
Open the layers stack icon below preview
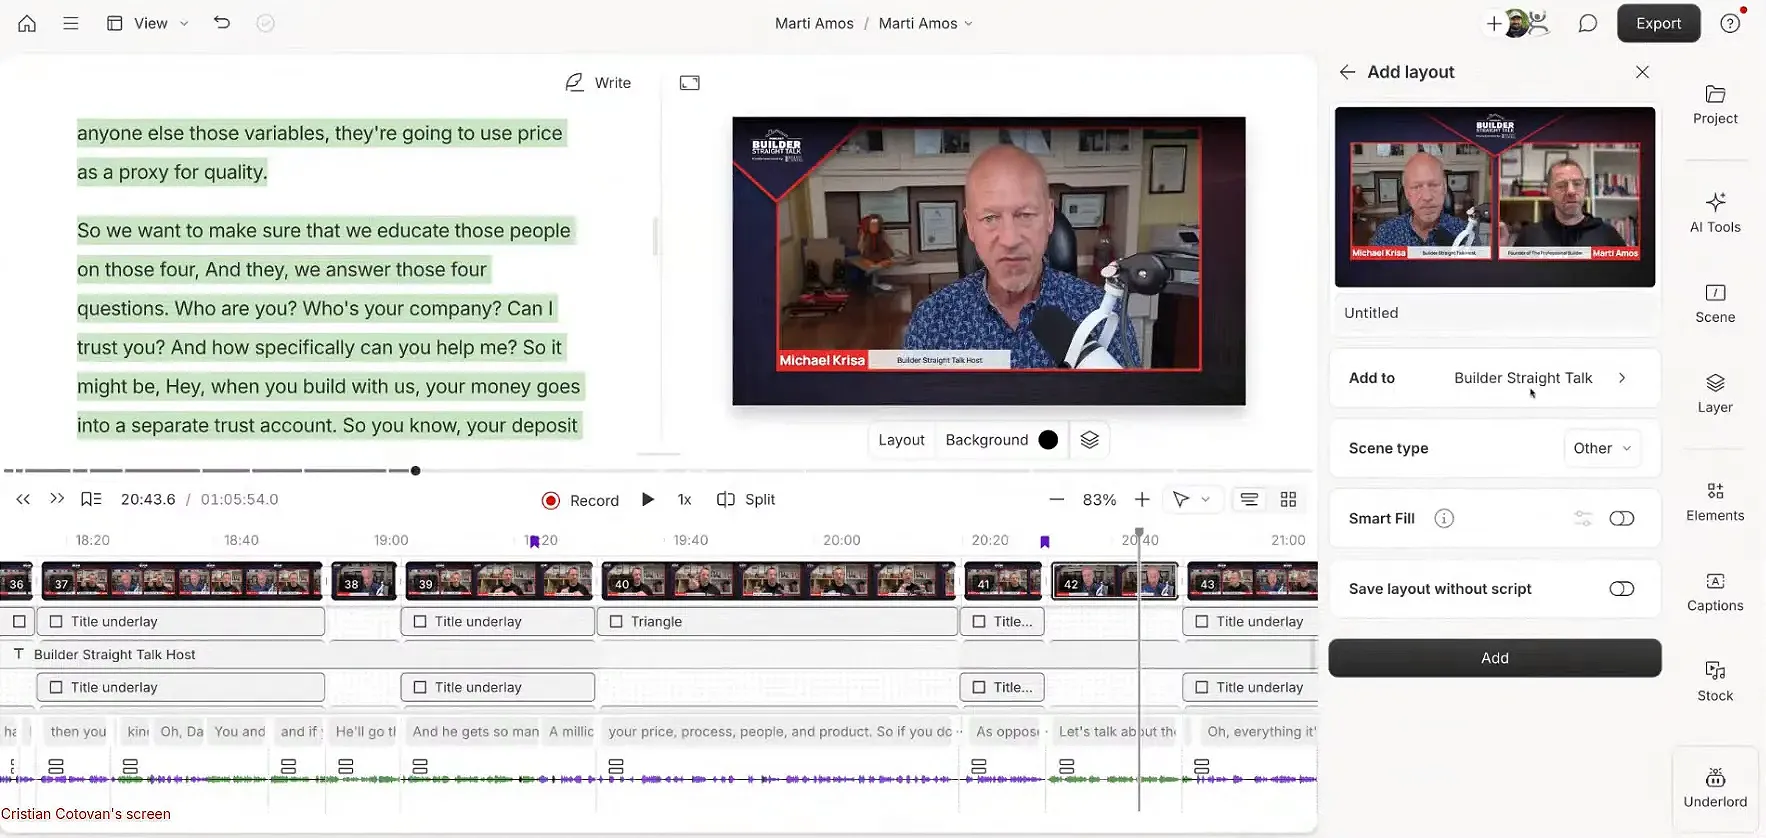1090,440
